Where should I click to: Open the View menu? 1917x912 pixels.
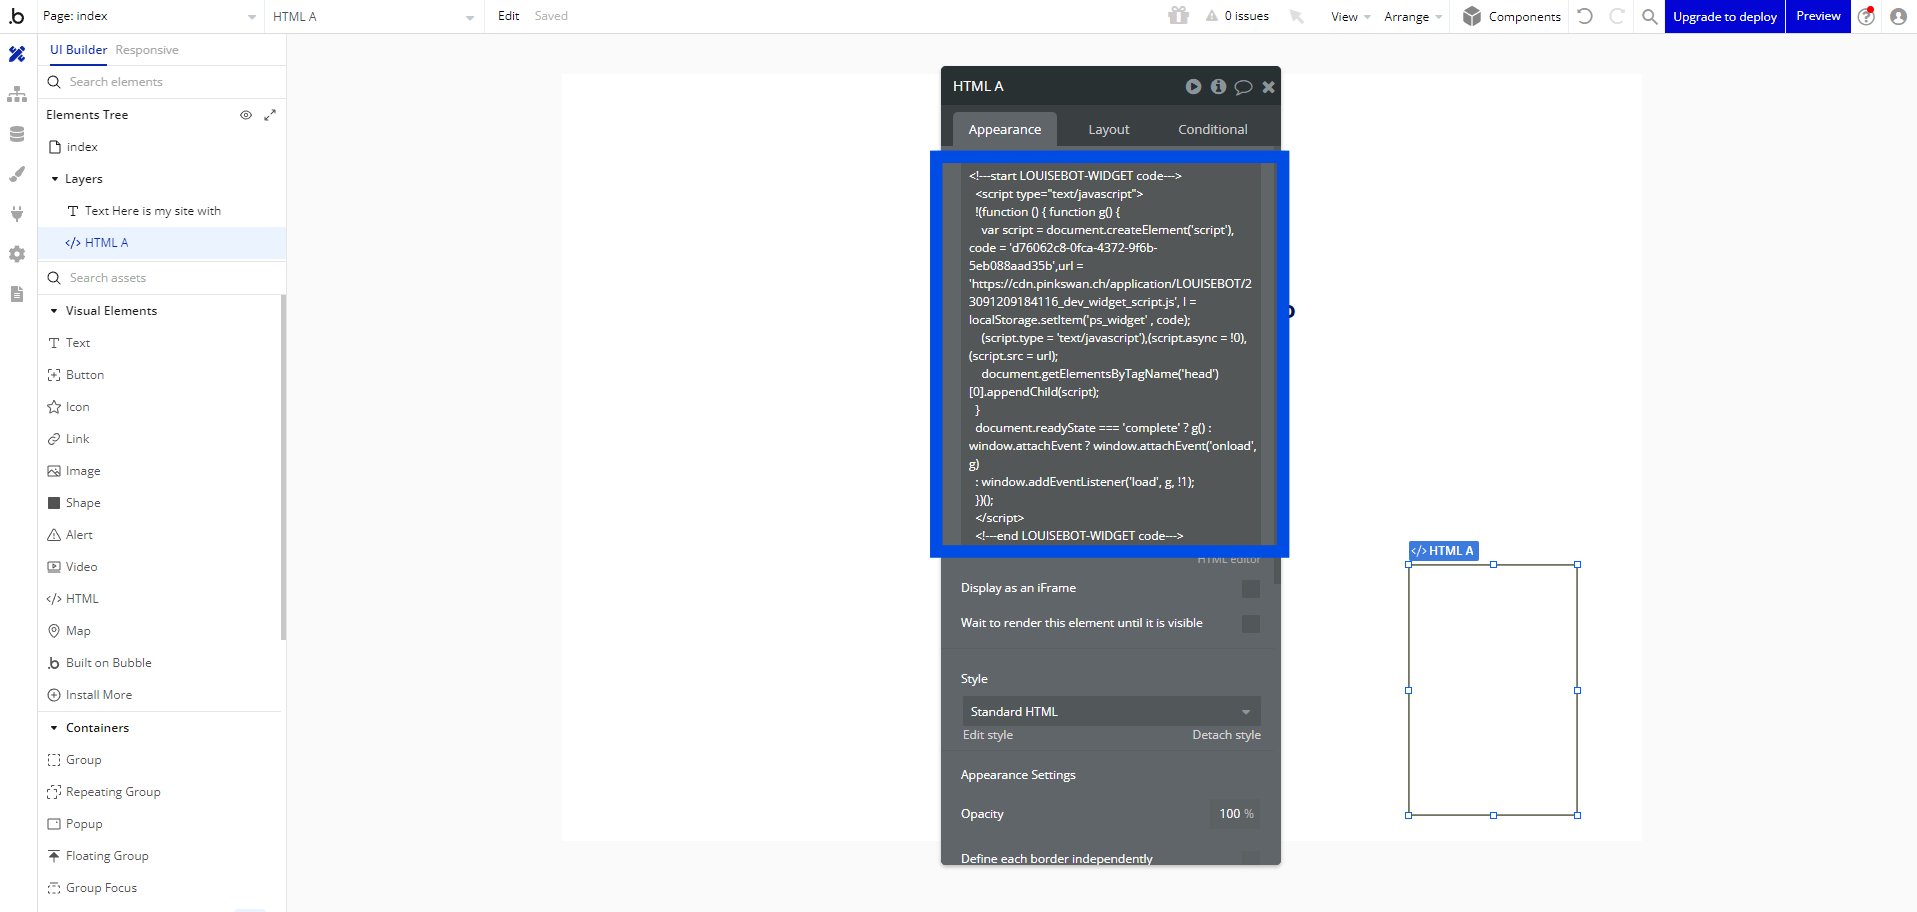pos(1350,16)
